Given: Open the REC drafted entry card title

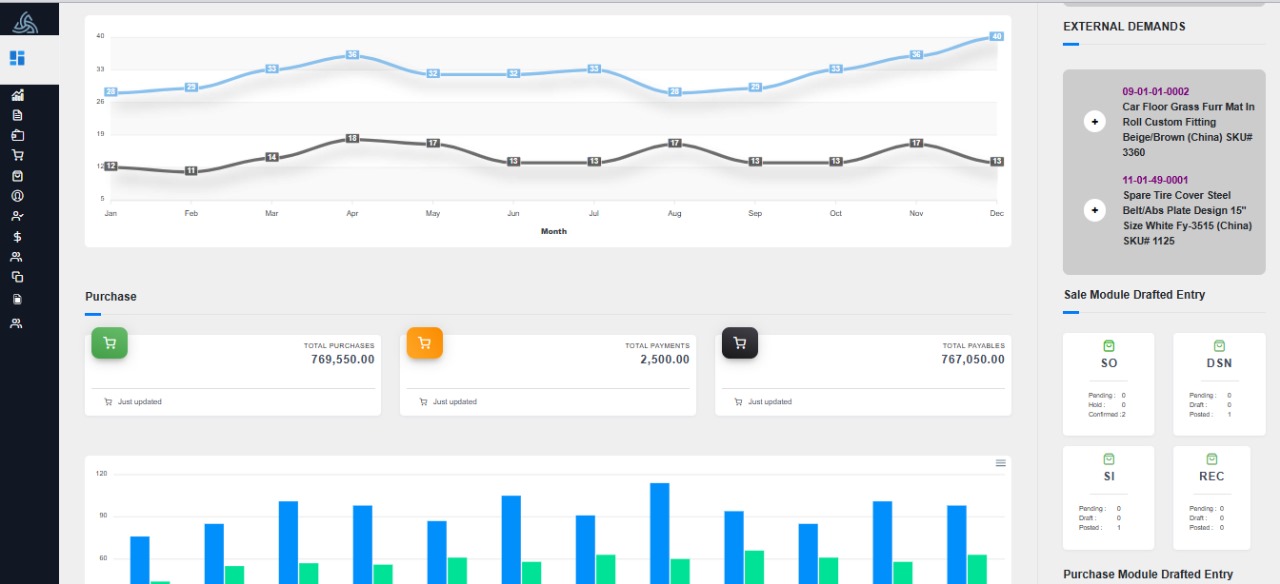Looking at the screenshot, I should [x=1211, y=476].
